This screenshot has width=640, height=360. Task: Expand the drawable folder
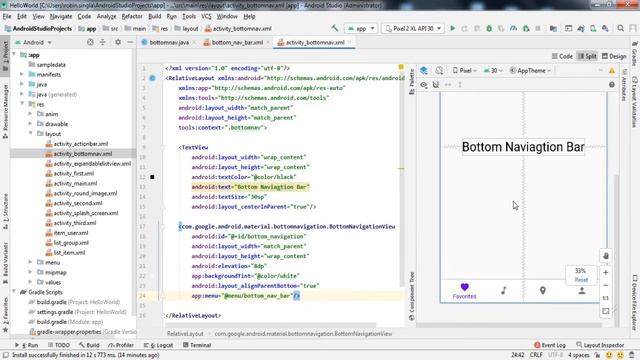click(x=30, y=124)
